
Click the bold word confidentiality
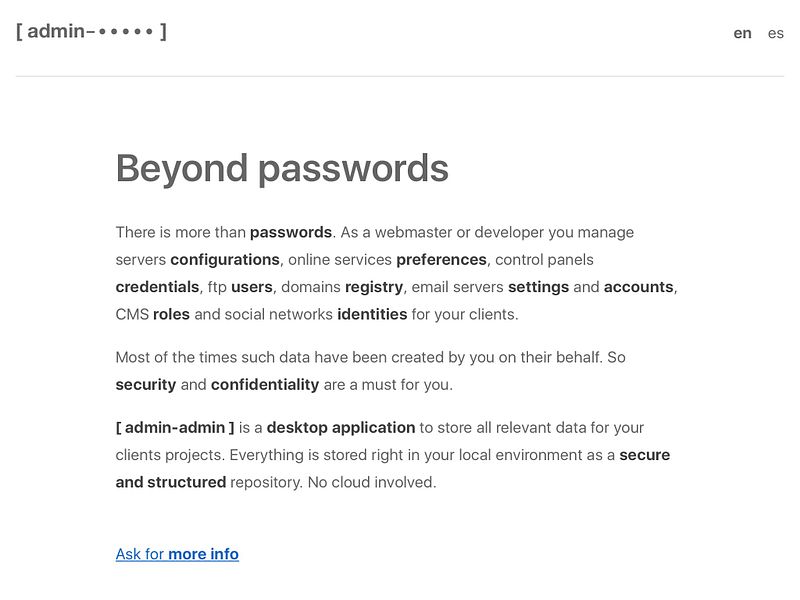click(x=265, y=384)
